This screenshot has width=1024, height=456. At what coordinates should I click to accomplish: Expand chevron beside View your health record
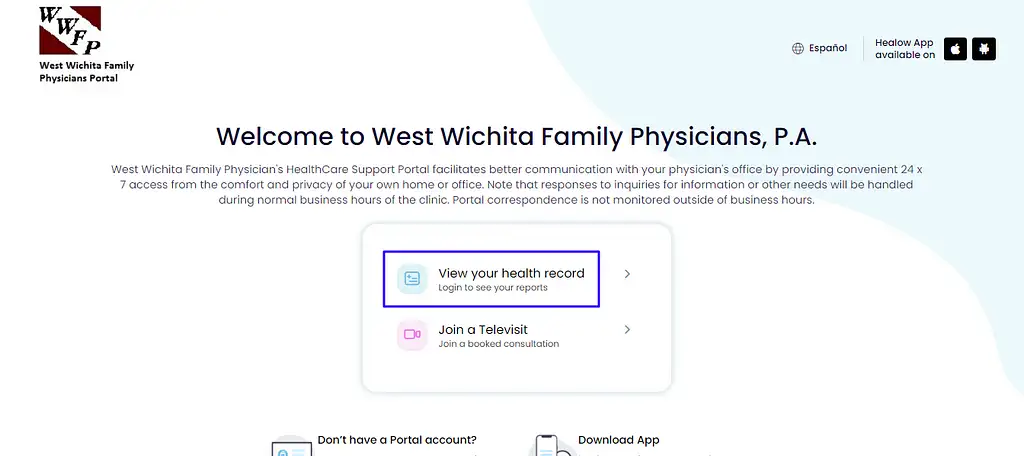coord(627,274)
